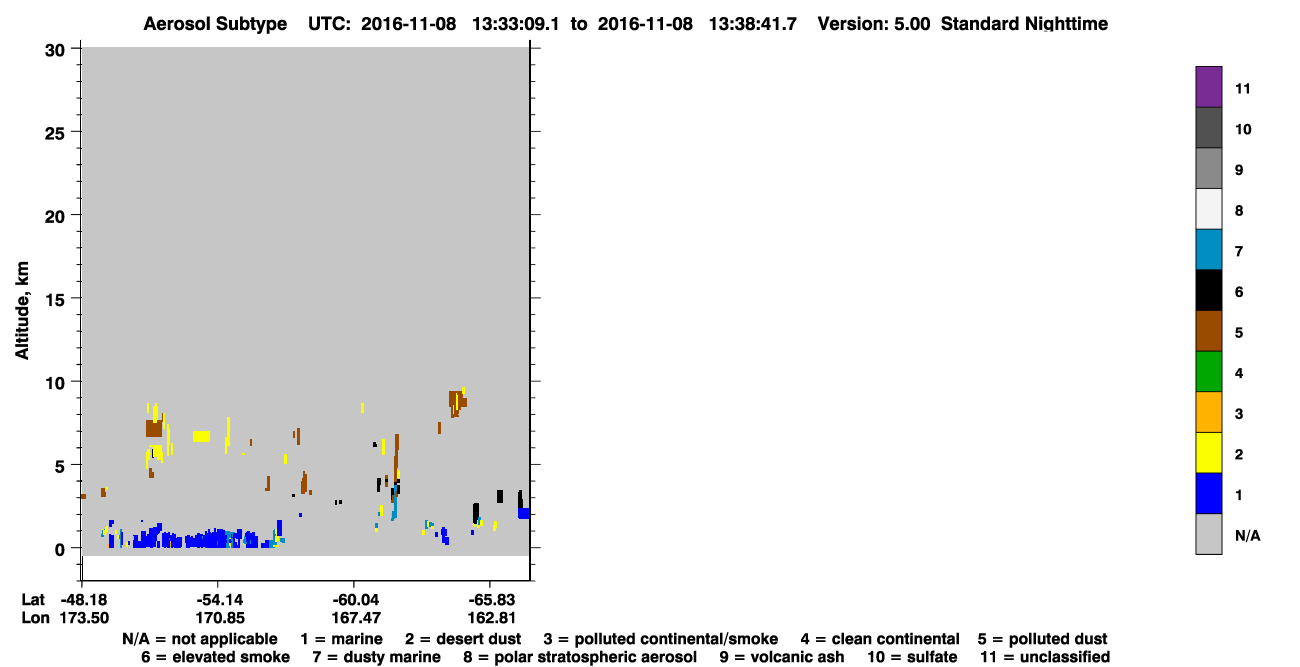This screenshot has width=1300, height=667.
Task: Select the white swatch labeled 8
Action: (1208, 209)
